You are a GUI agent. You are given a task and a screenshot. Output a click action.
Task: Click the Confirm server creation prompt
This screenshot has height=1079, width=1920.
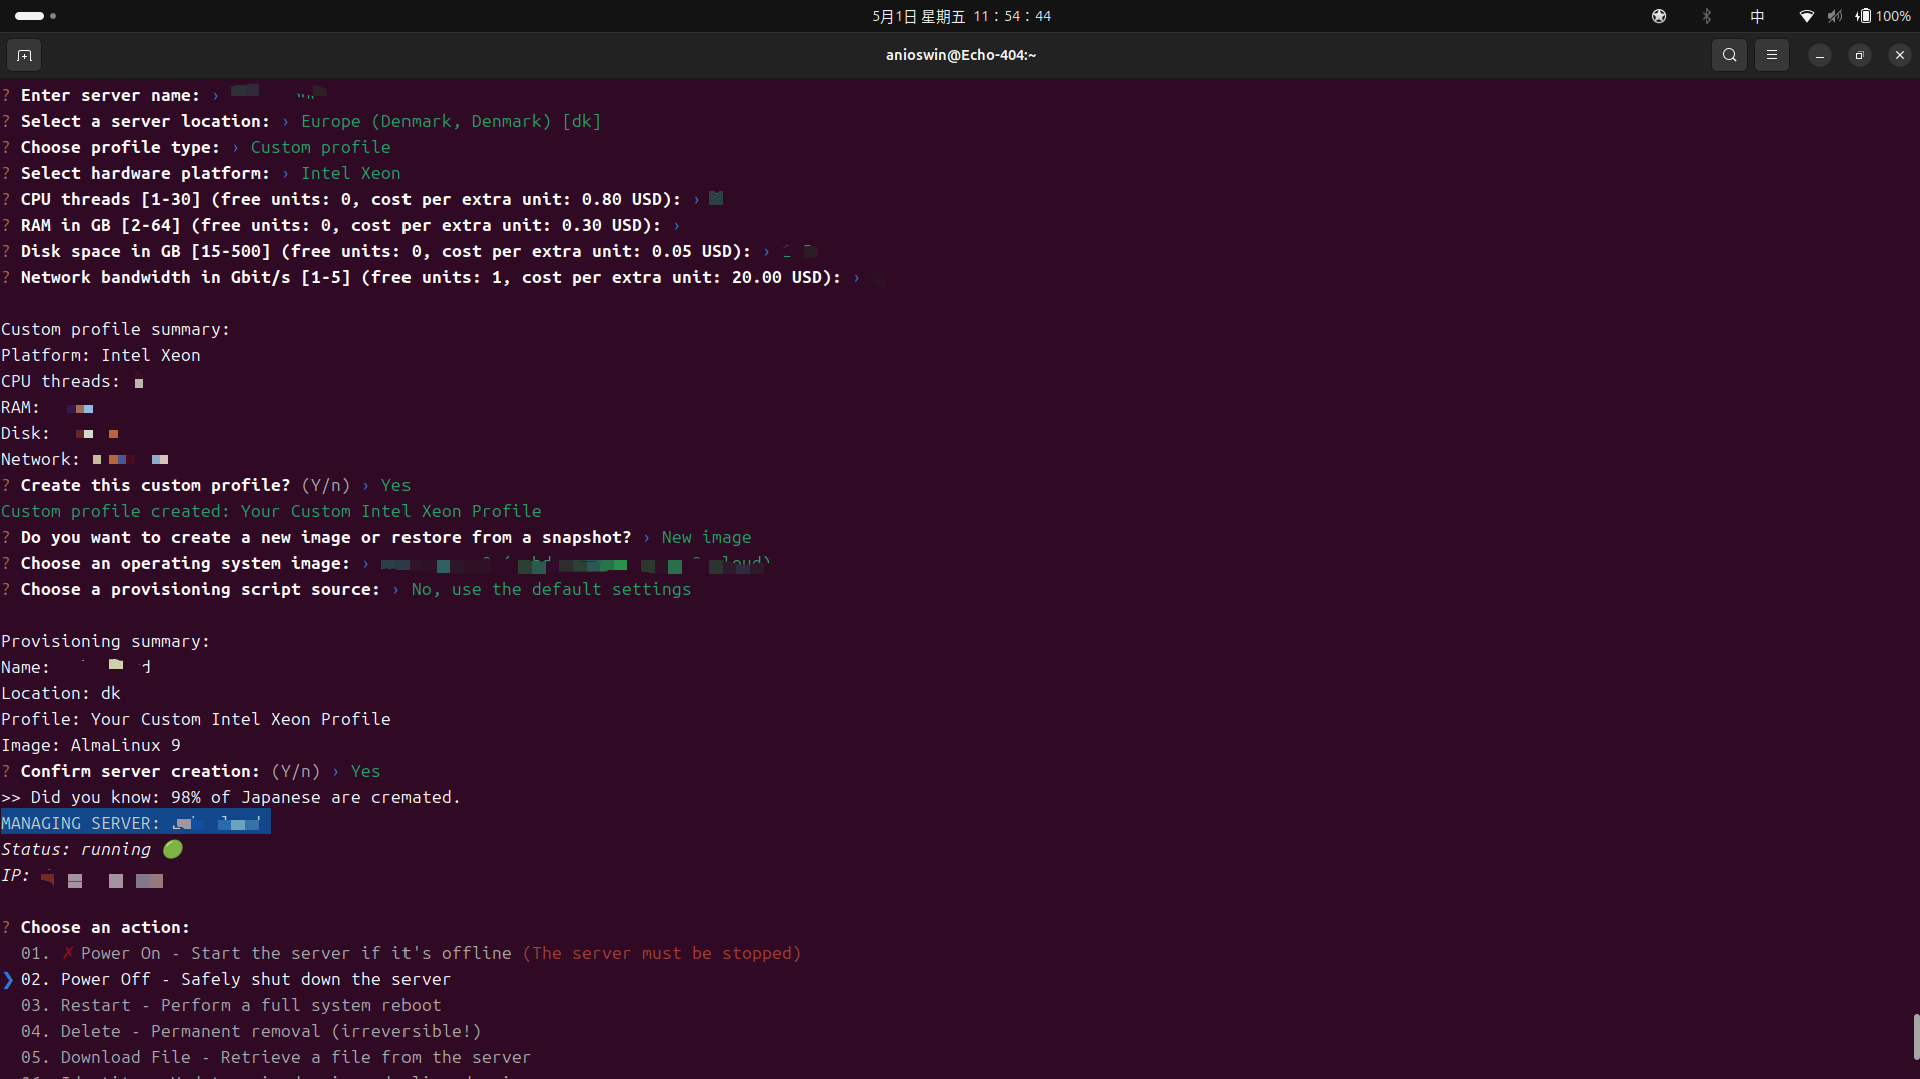140,771
